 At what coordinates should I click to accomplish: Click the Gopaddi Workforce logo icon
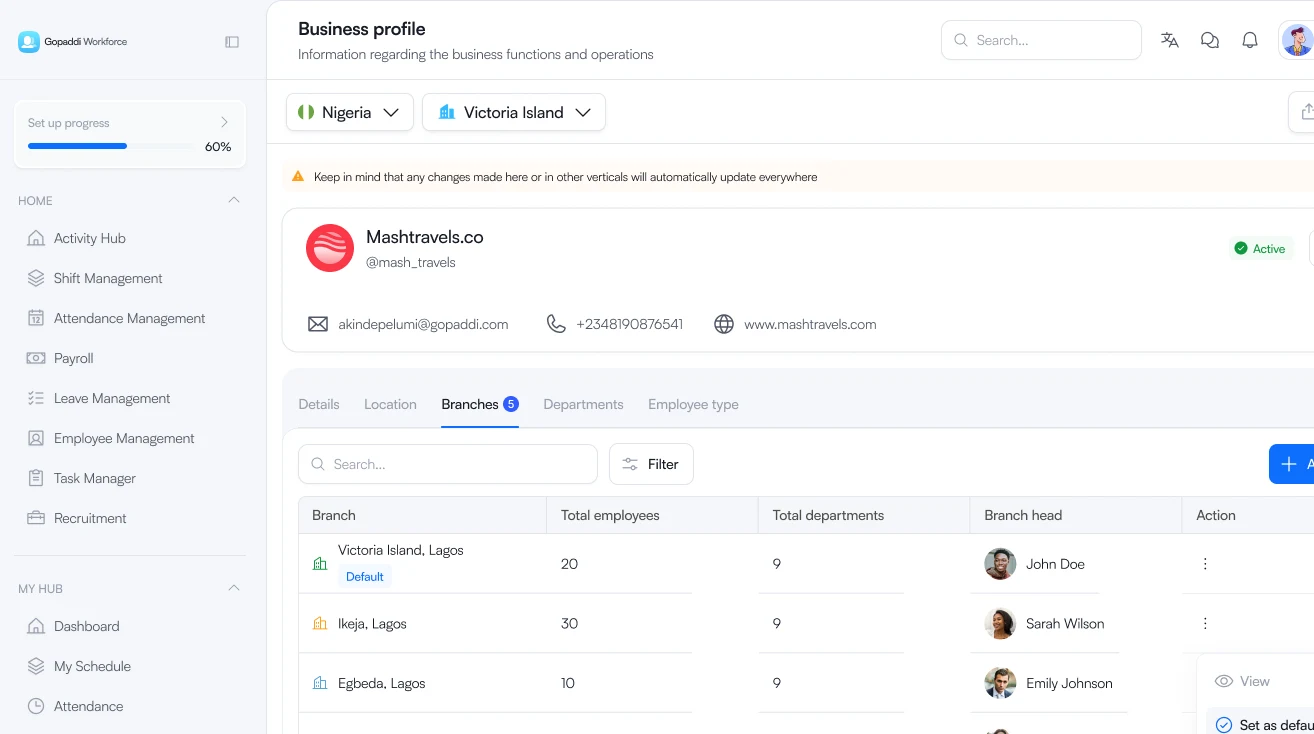pyautogui.click(x=29, y=42)
